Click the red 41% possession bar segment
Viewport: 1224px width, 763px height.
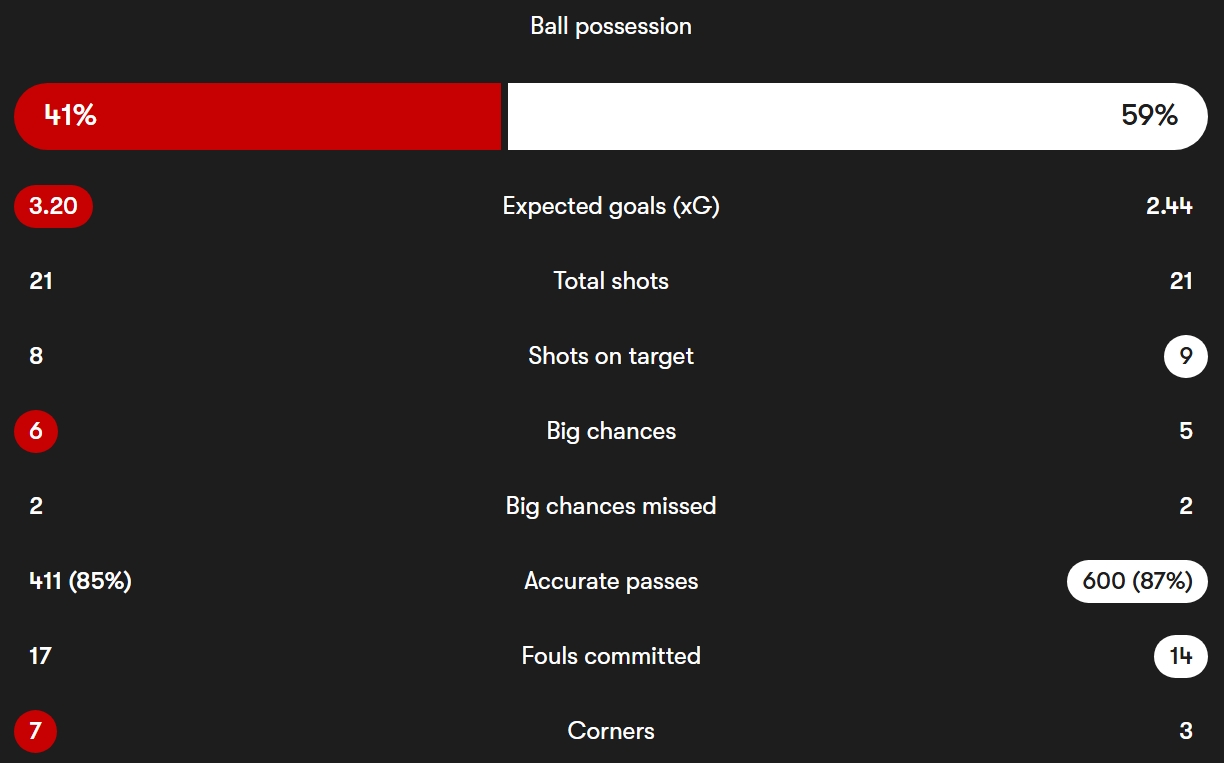pos(257,116)
